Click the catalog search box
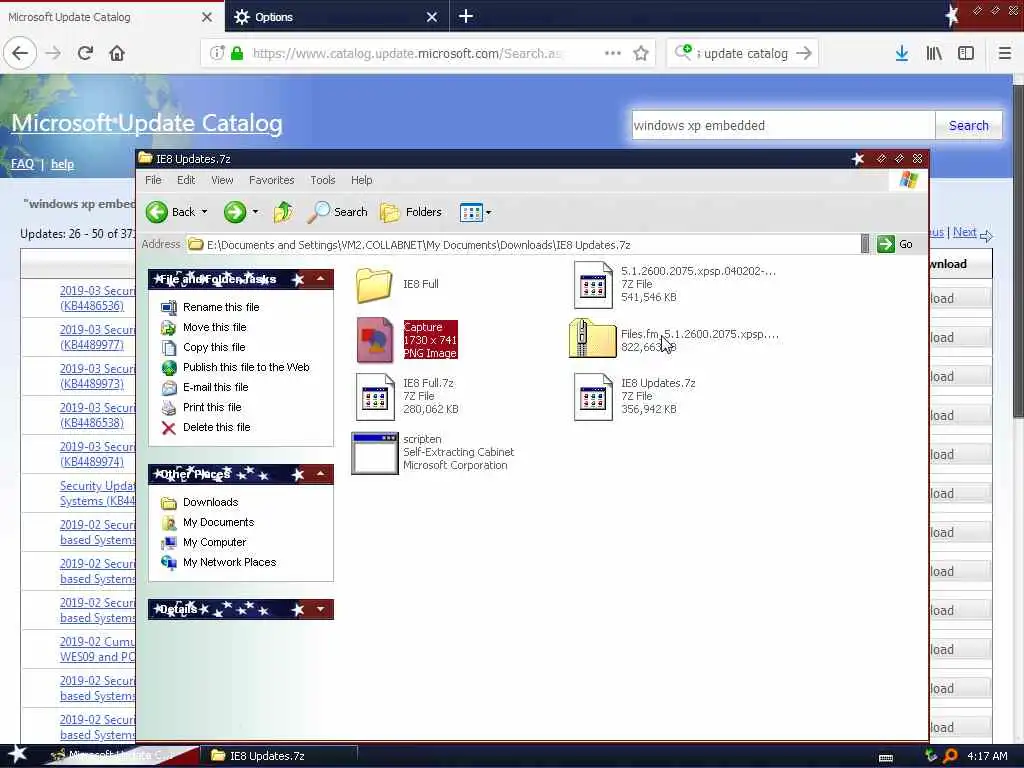The image size is (1024, 768). click(783, 125)
